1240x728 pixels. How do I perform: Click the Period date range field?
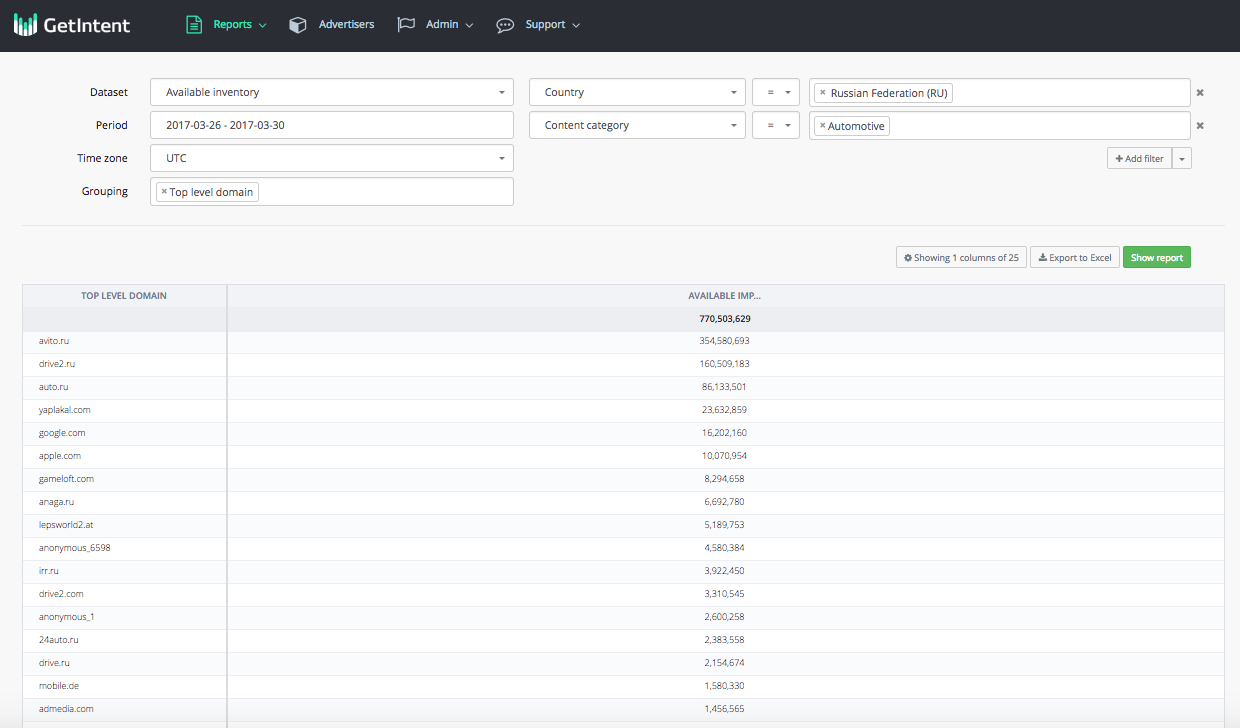331,125
